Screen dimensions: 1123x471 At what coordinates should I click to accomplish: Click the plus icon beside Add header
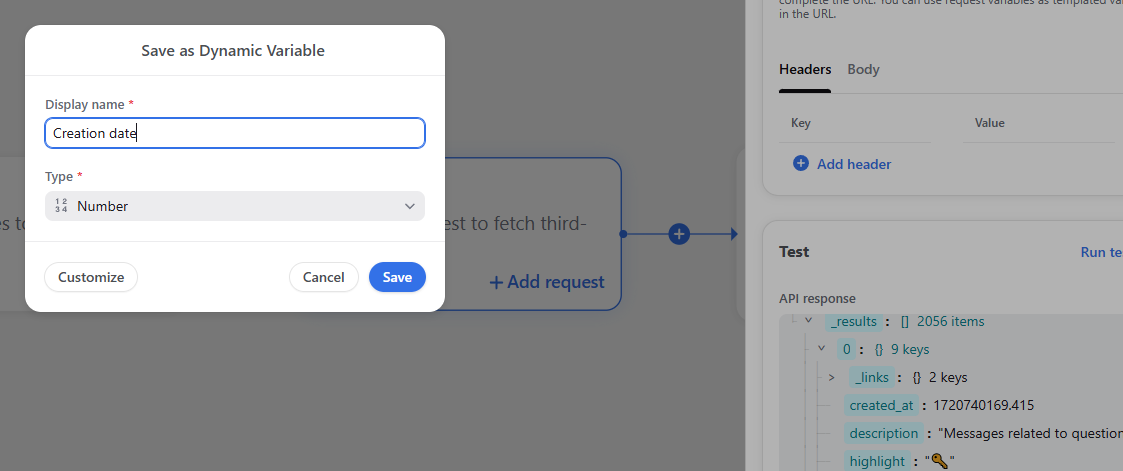(801, 164)
